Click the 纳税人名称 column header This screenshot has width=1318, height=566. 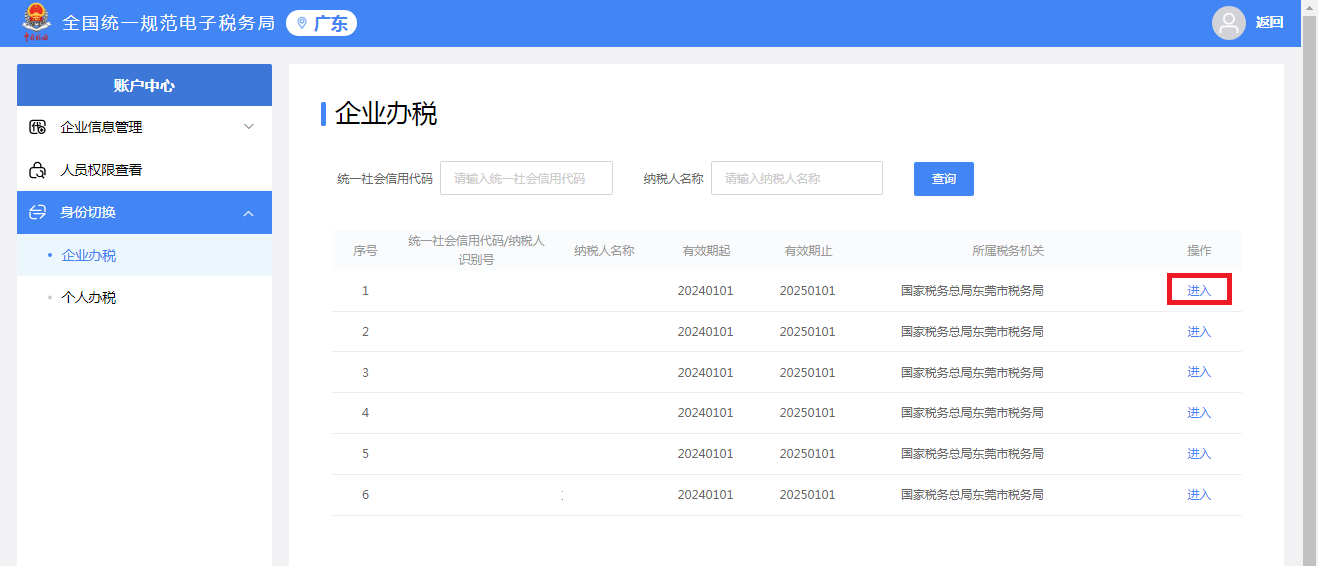click(604, 250)
